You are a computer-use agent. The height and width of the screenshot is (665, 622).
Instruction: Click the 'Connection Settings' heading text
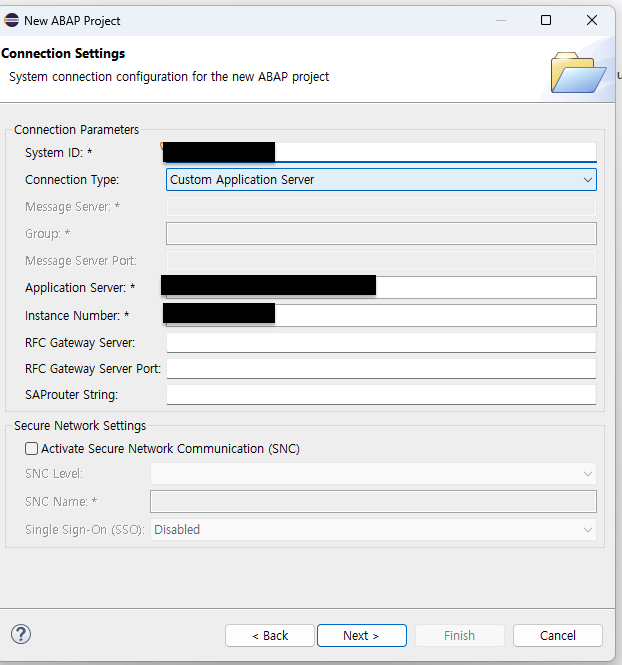tap(63, 53)
